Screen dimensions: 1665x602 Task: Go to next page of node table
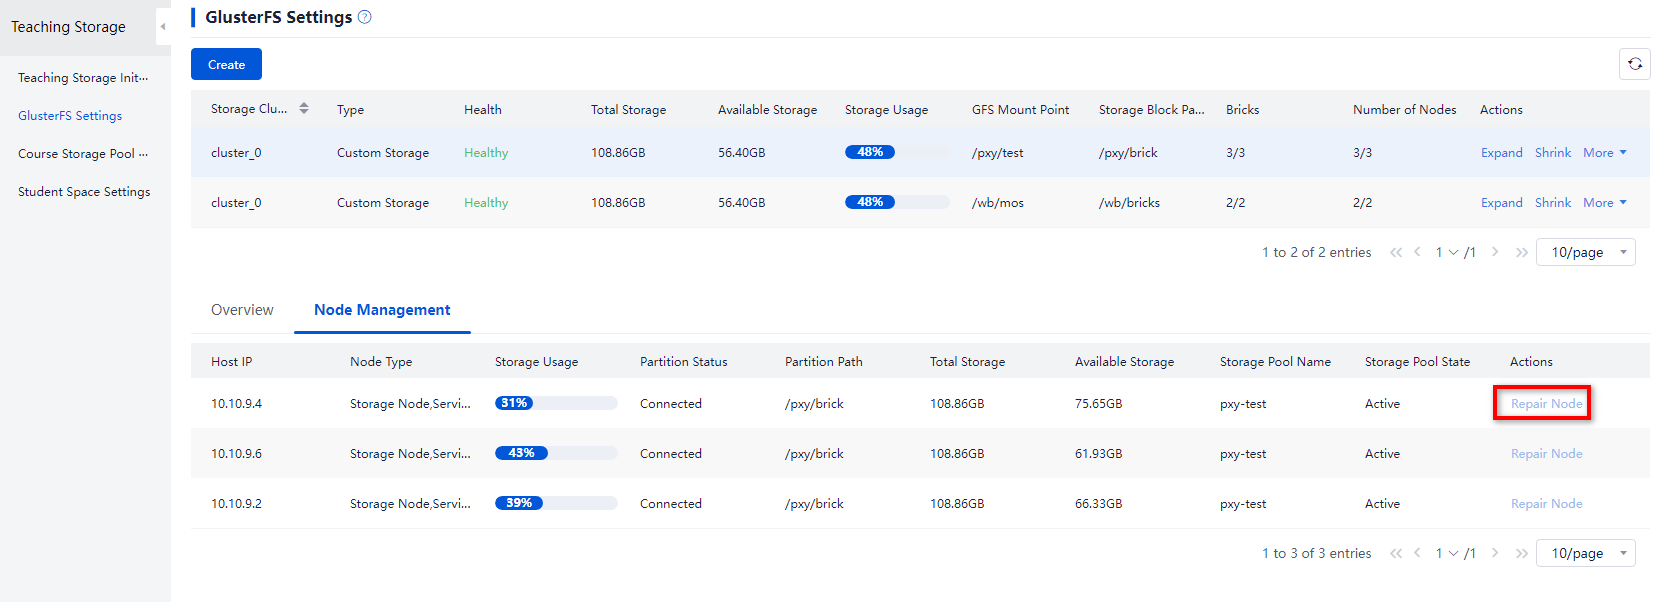[1495, 553]
